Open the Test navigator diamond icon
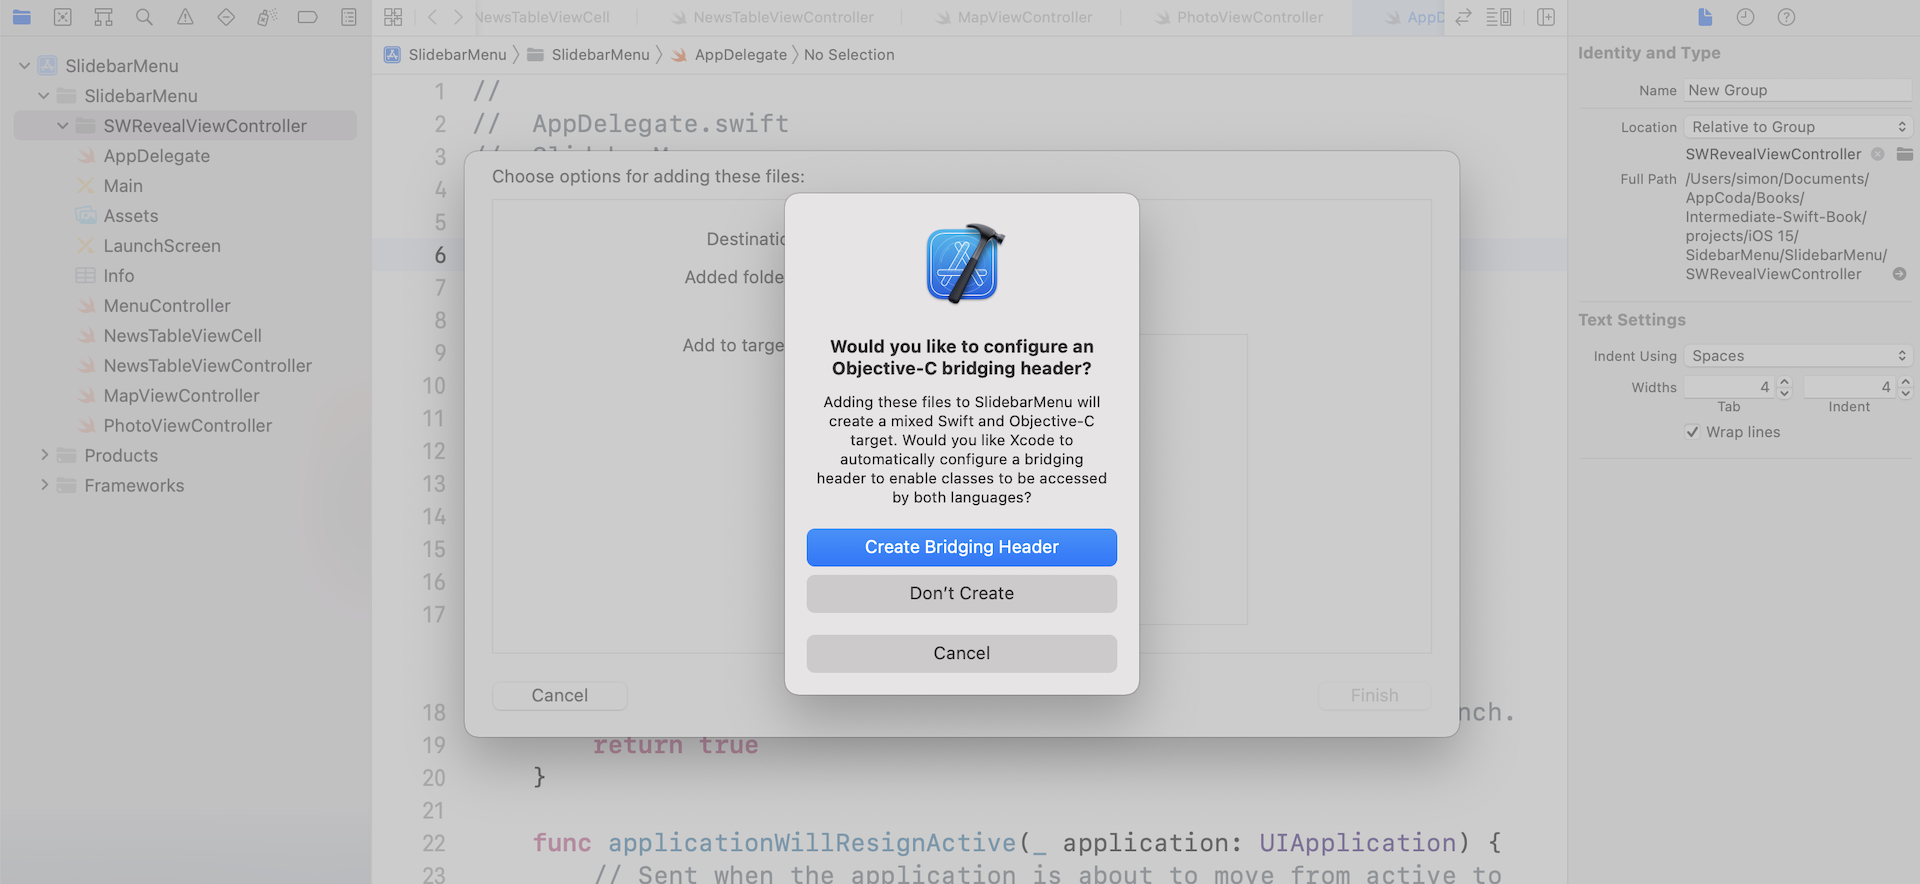 [x=226, y=17]
